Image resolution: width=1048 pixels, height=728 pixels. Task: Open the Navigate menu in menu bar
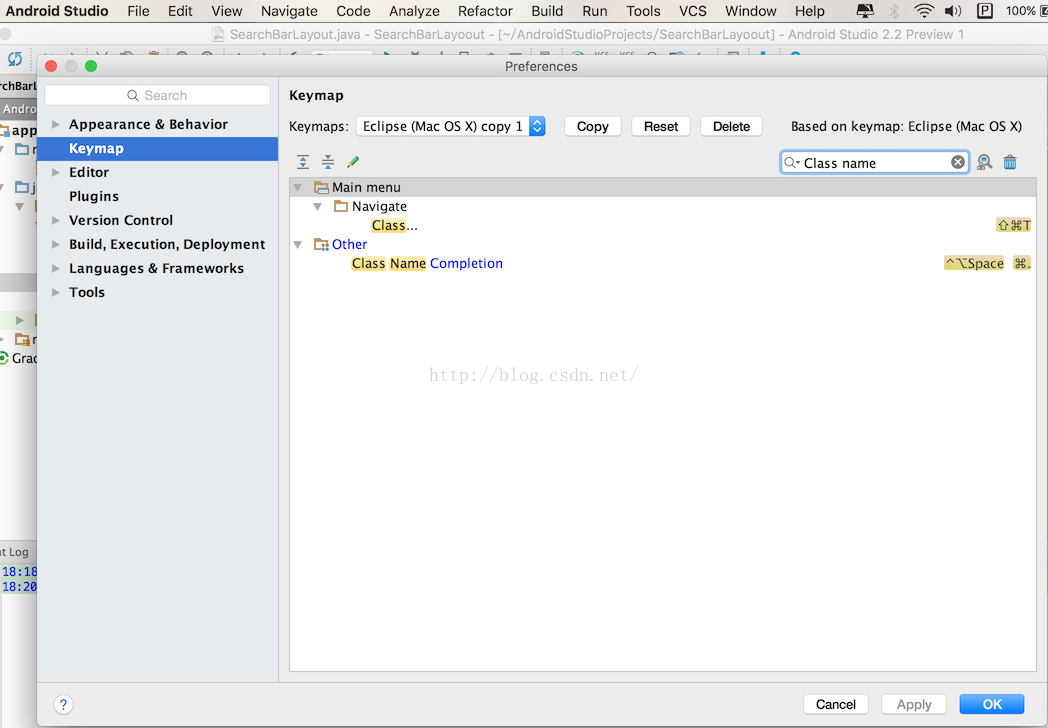[x=289, y=11]
